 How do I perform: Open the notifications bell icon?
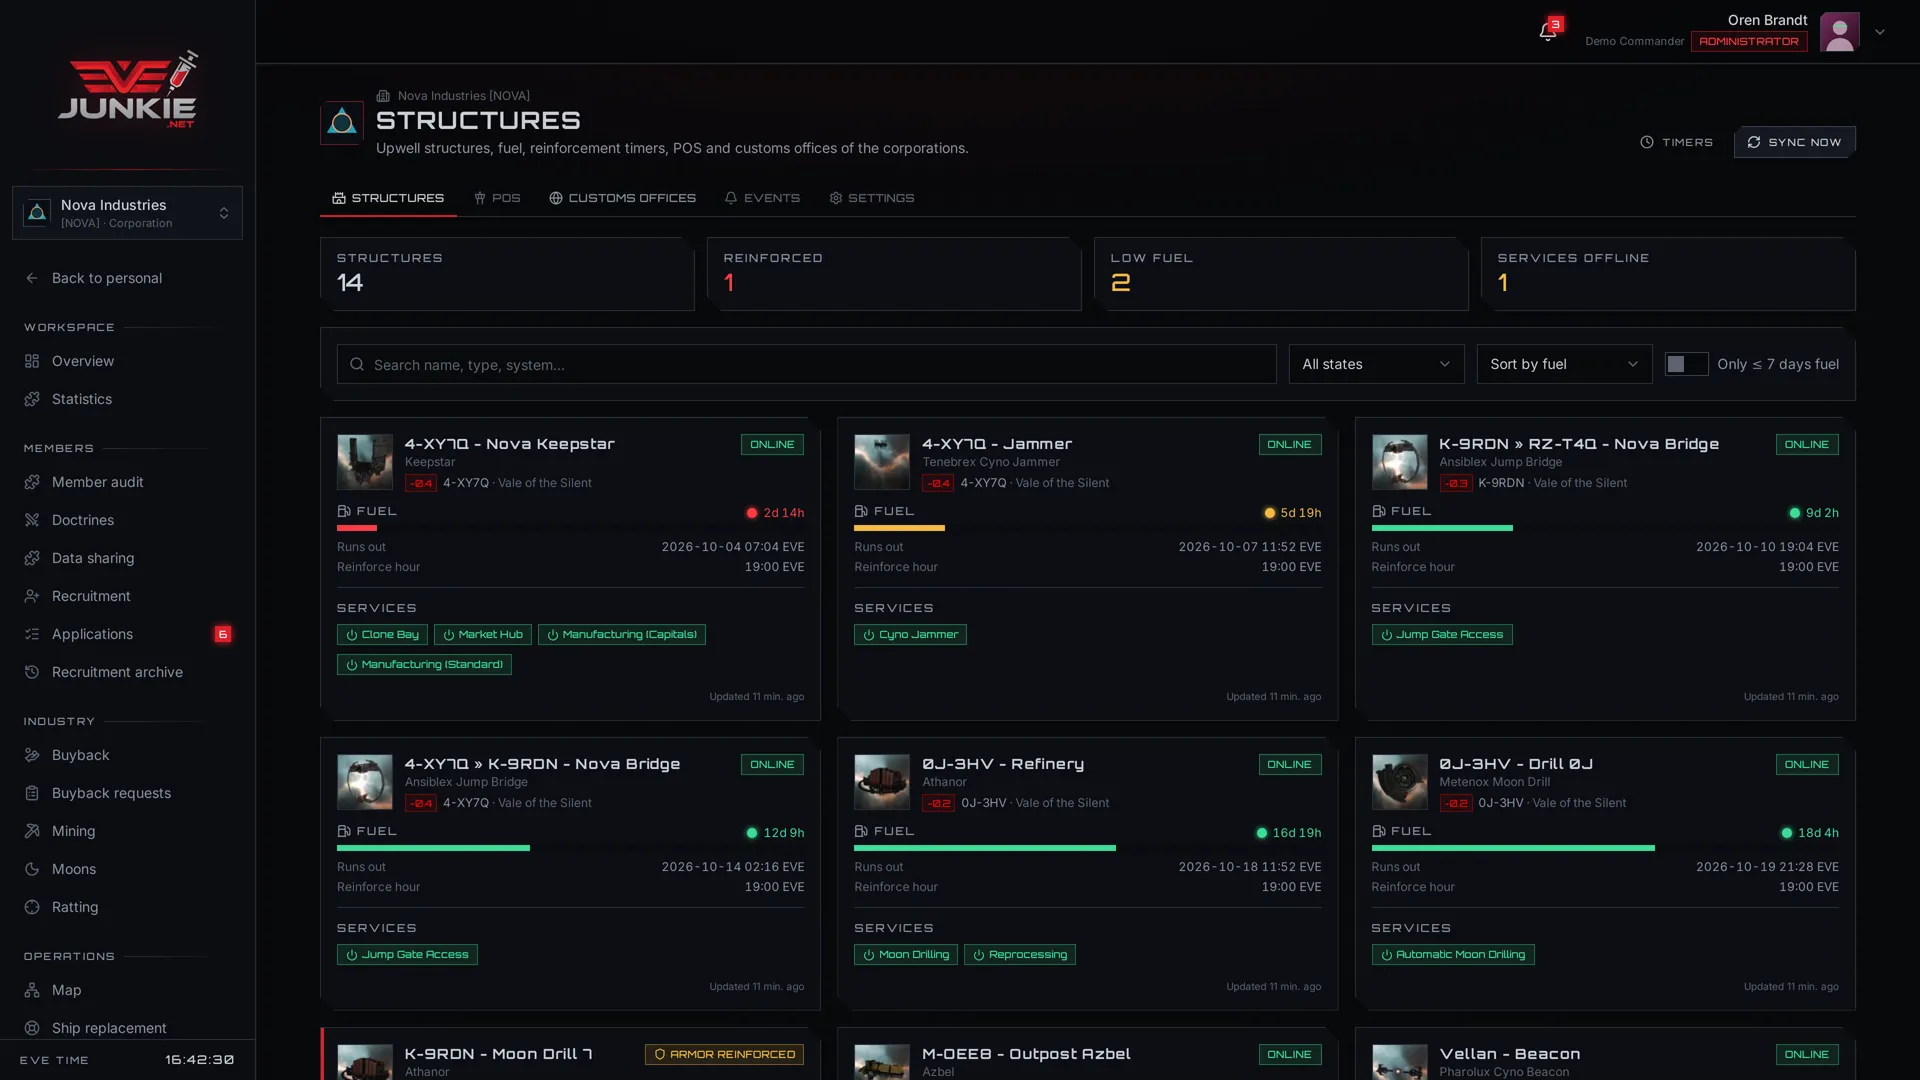pyautogui.click(x=1547, y=32)
